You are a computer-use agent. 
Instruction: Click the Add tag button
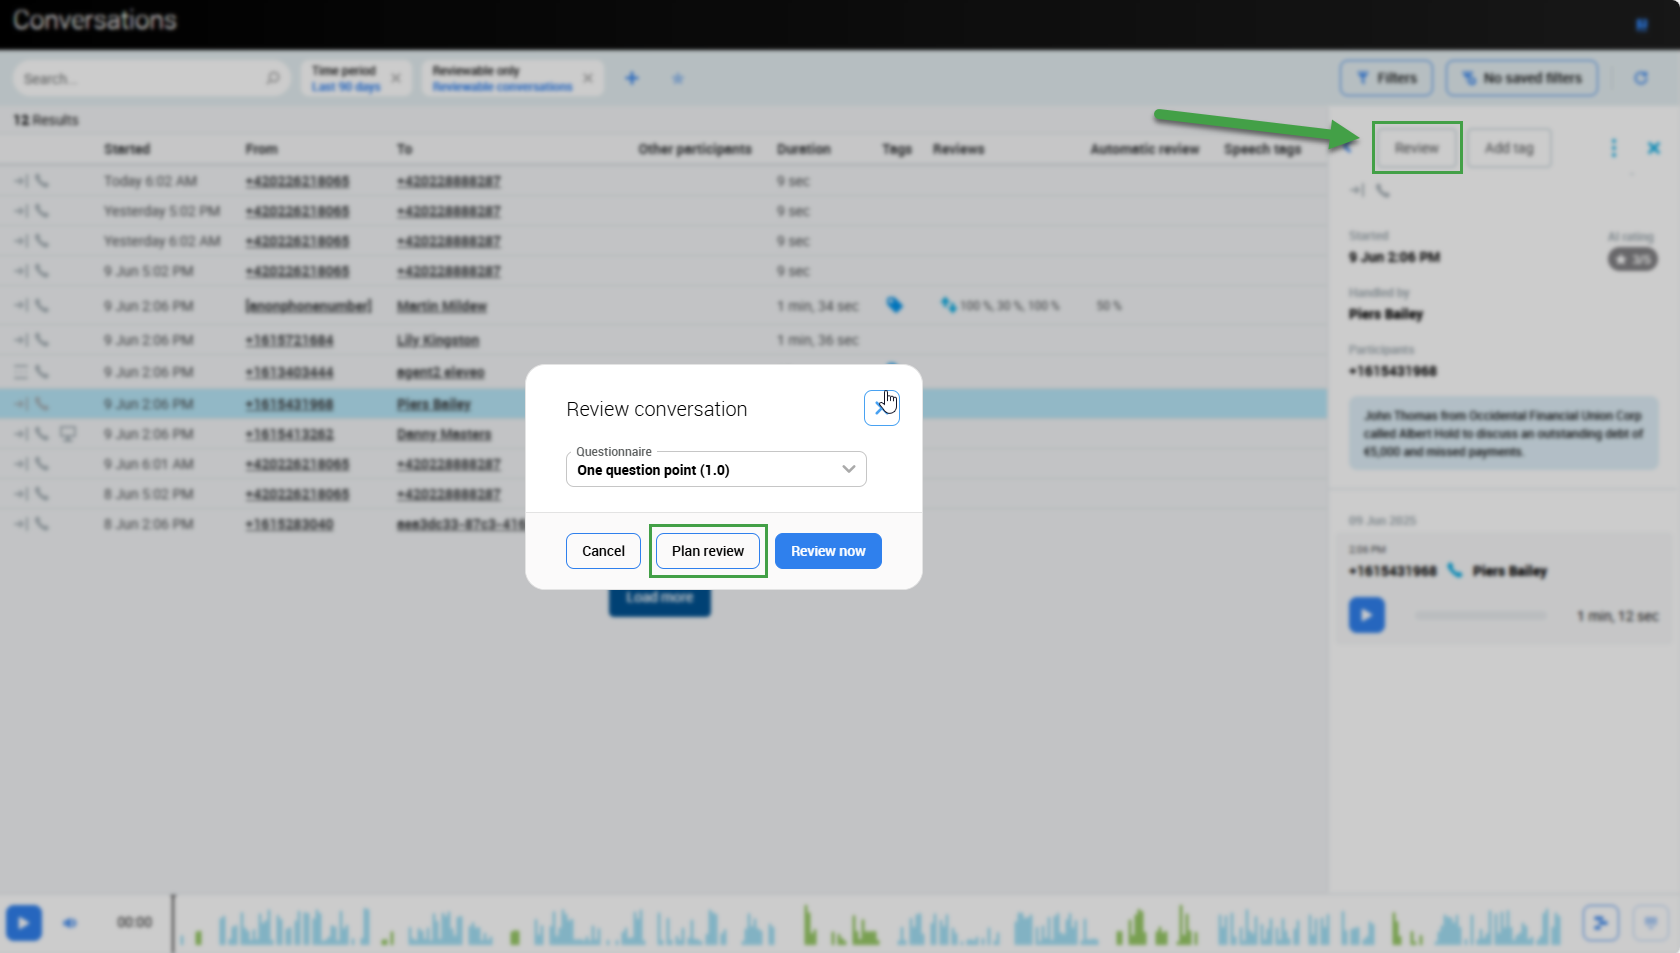coord(1509,148)
